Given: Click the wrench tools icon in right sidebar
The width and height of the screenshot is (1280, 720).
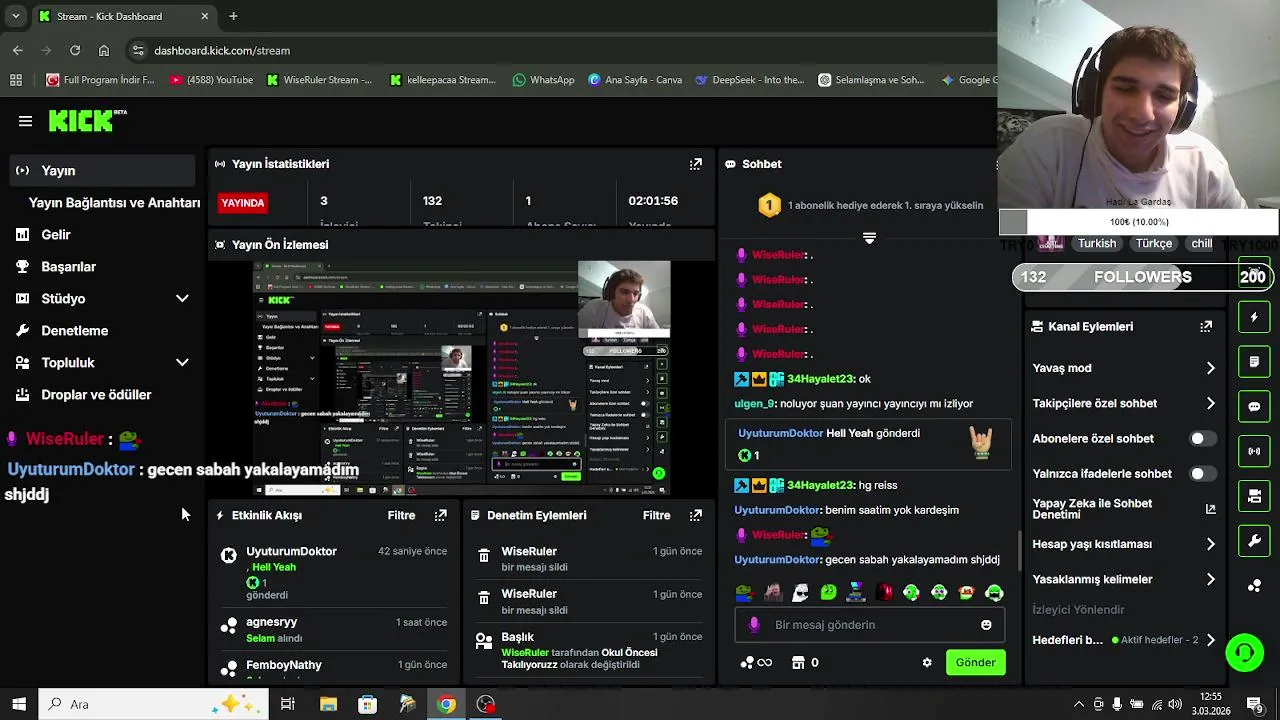Looking at the screenshot, I should pyautogui.click(x=1254, y=541).
